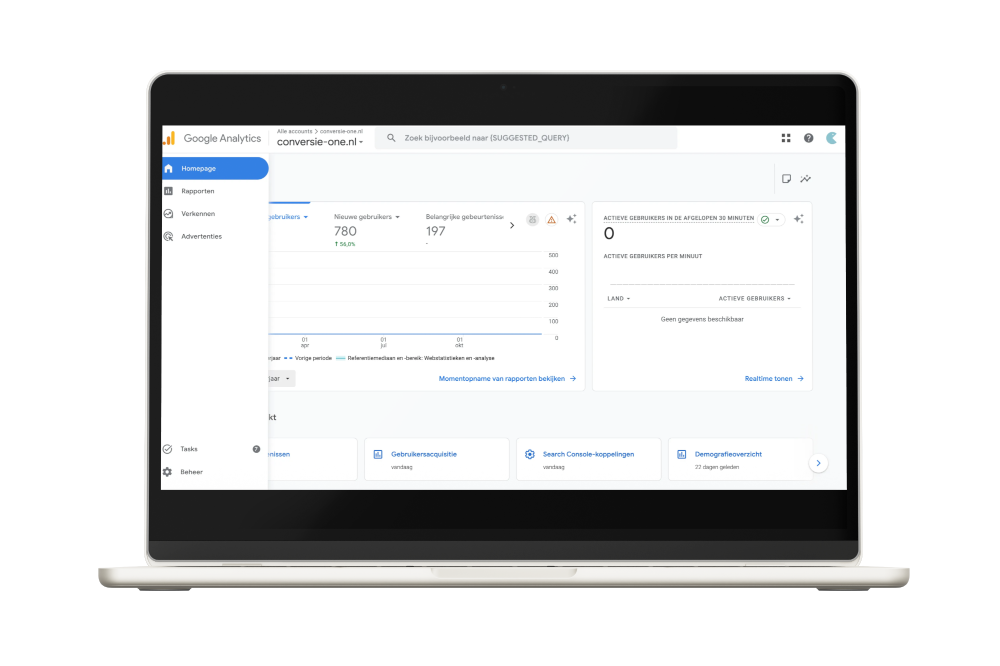This screenshot has width=1000, height=666.
Task: Expand the gebruikers metric dropdown
Action: coord(305,217)
